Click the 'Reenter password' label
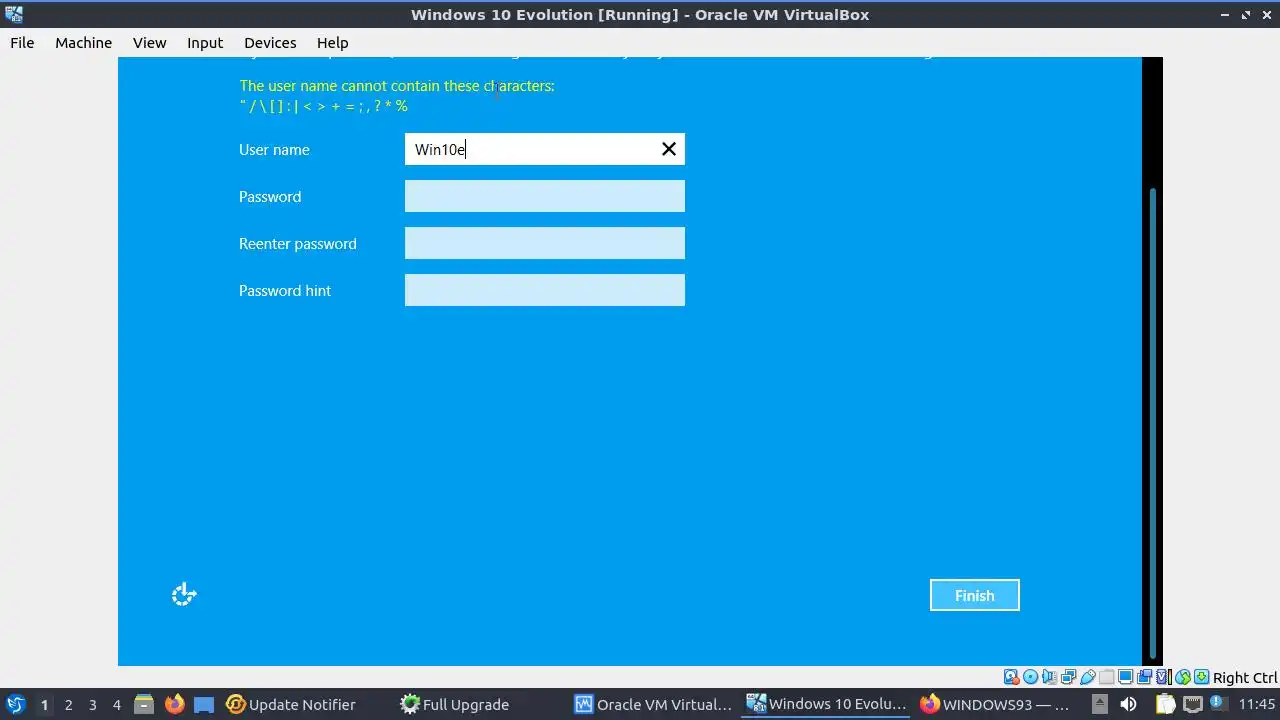The height and width of the screenshot is (720, 1280). point(297,244)
